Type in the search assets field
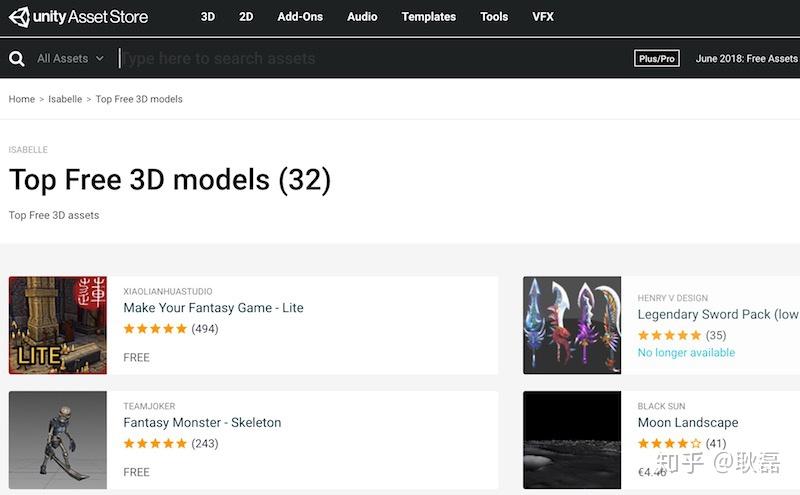The width and height of the screenshot is (800, 495). tap(370, 59)
